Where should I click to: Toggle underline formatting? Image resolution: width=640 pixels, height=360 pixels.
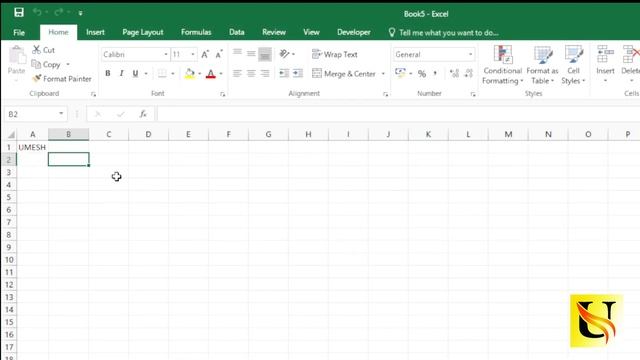pos(135,73)
